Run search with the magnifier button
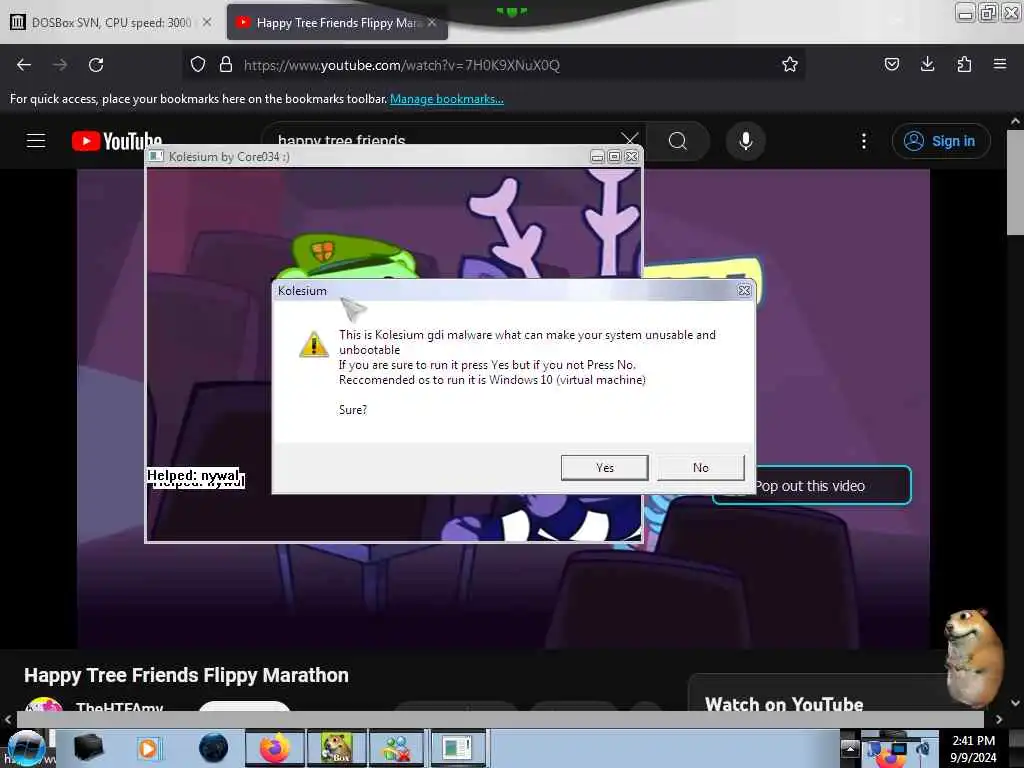This screenshot has width=1024, height=768. 678,140
